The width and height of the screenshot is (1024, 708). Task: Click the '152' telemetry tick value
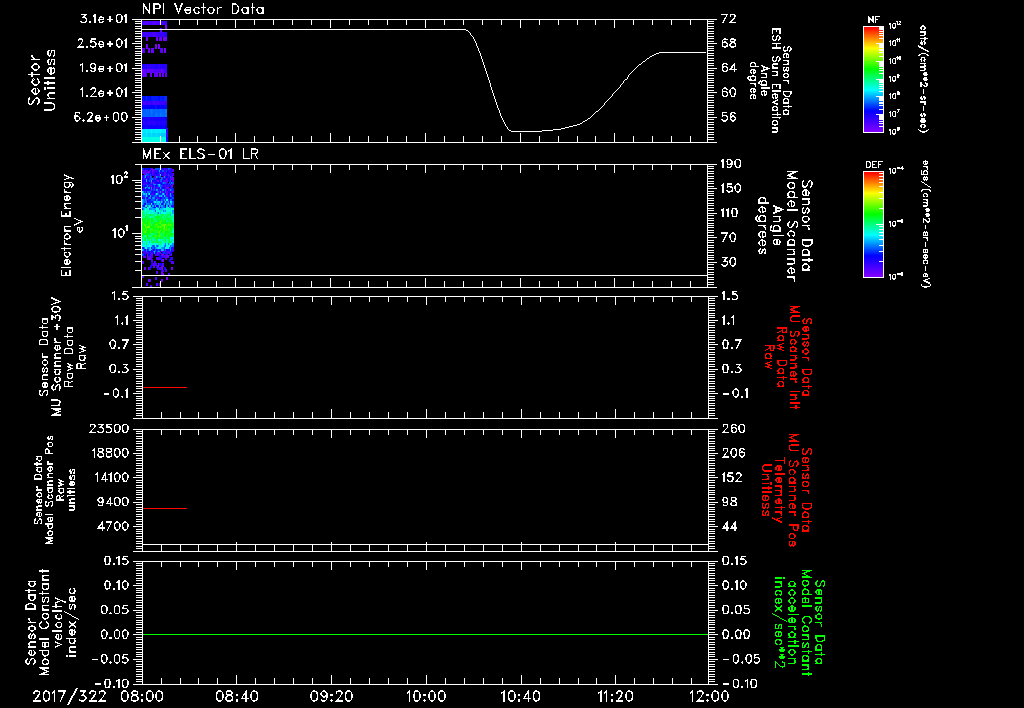(733, 477)
